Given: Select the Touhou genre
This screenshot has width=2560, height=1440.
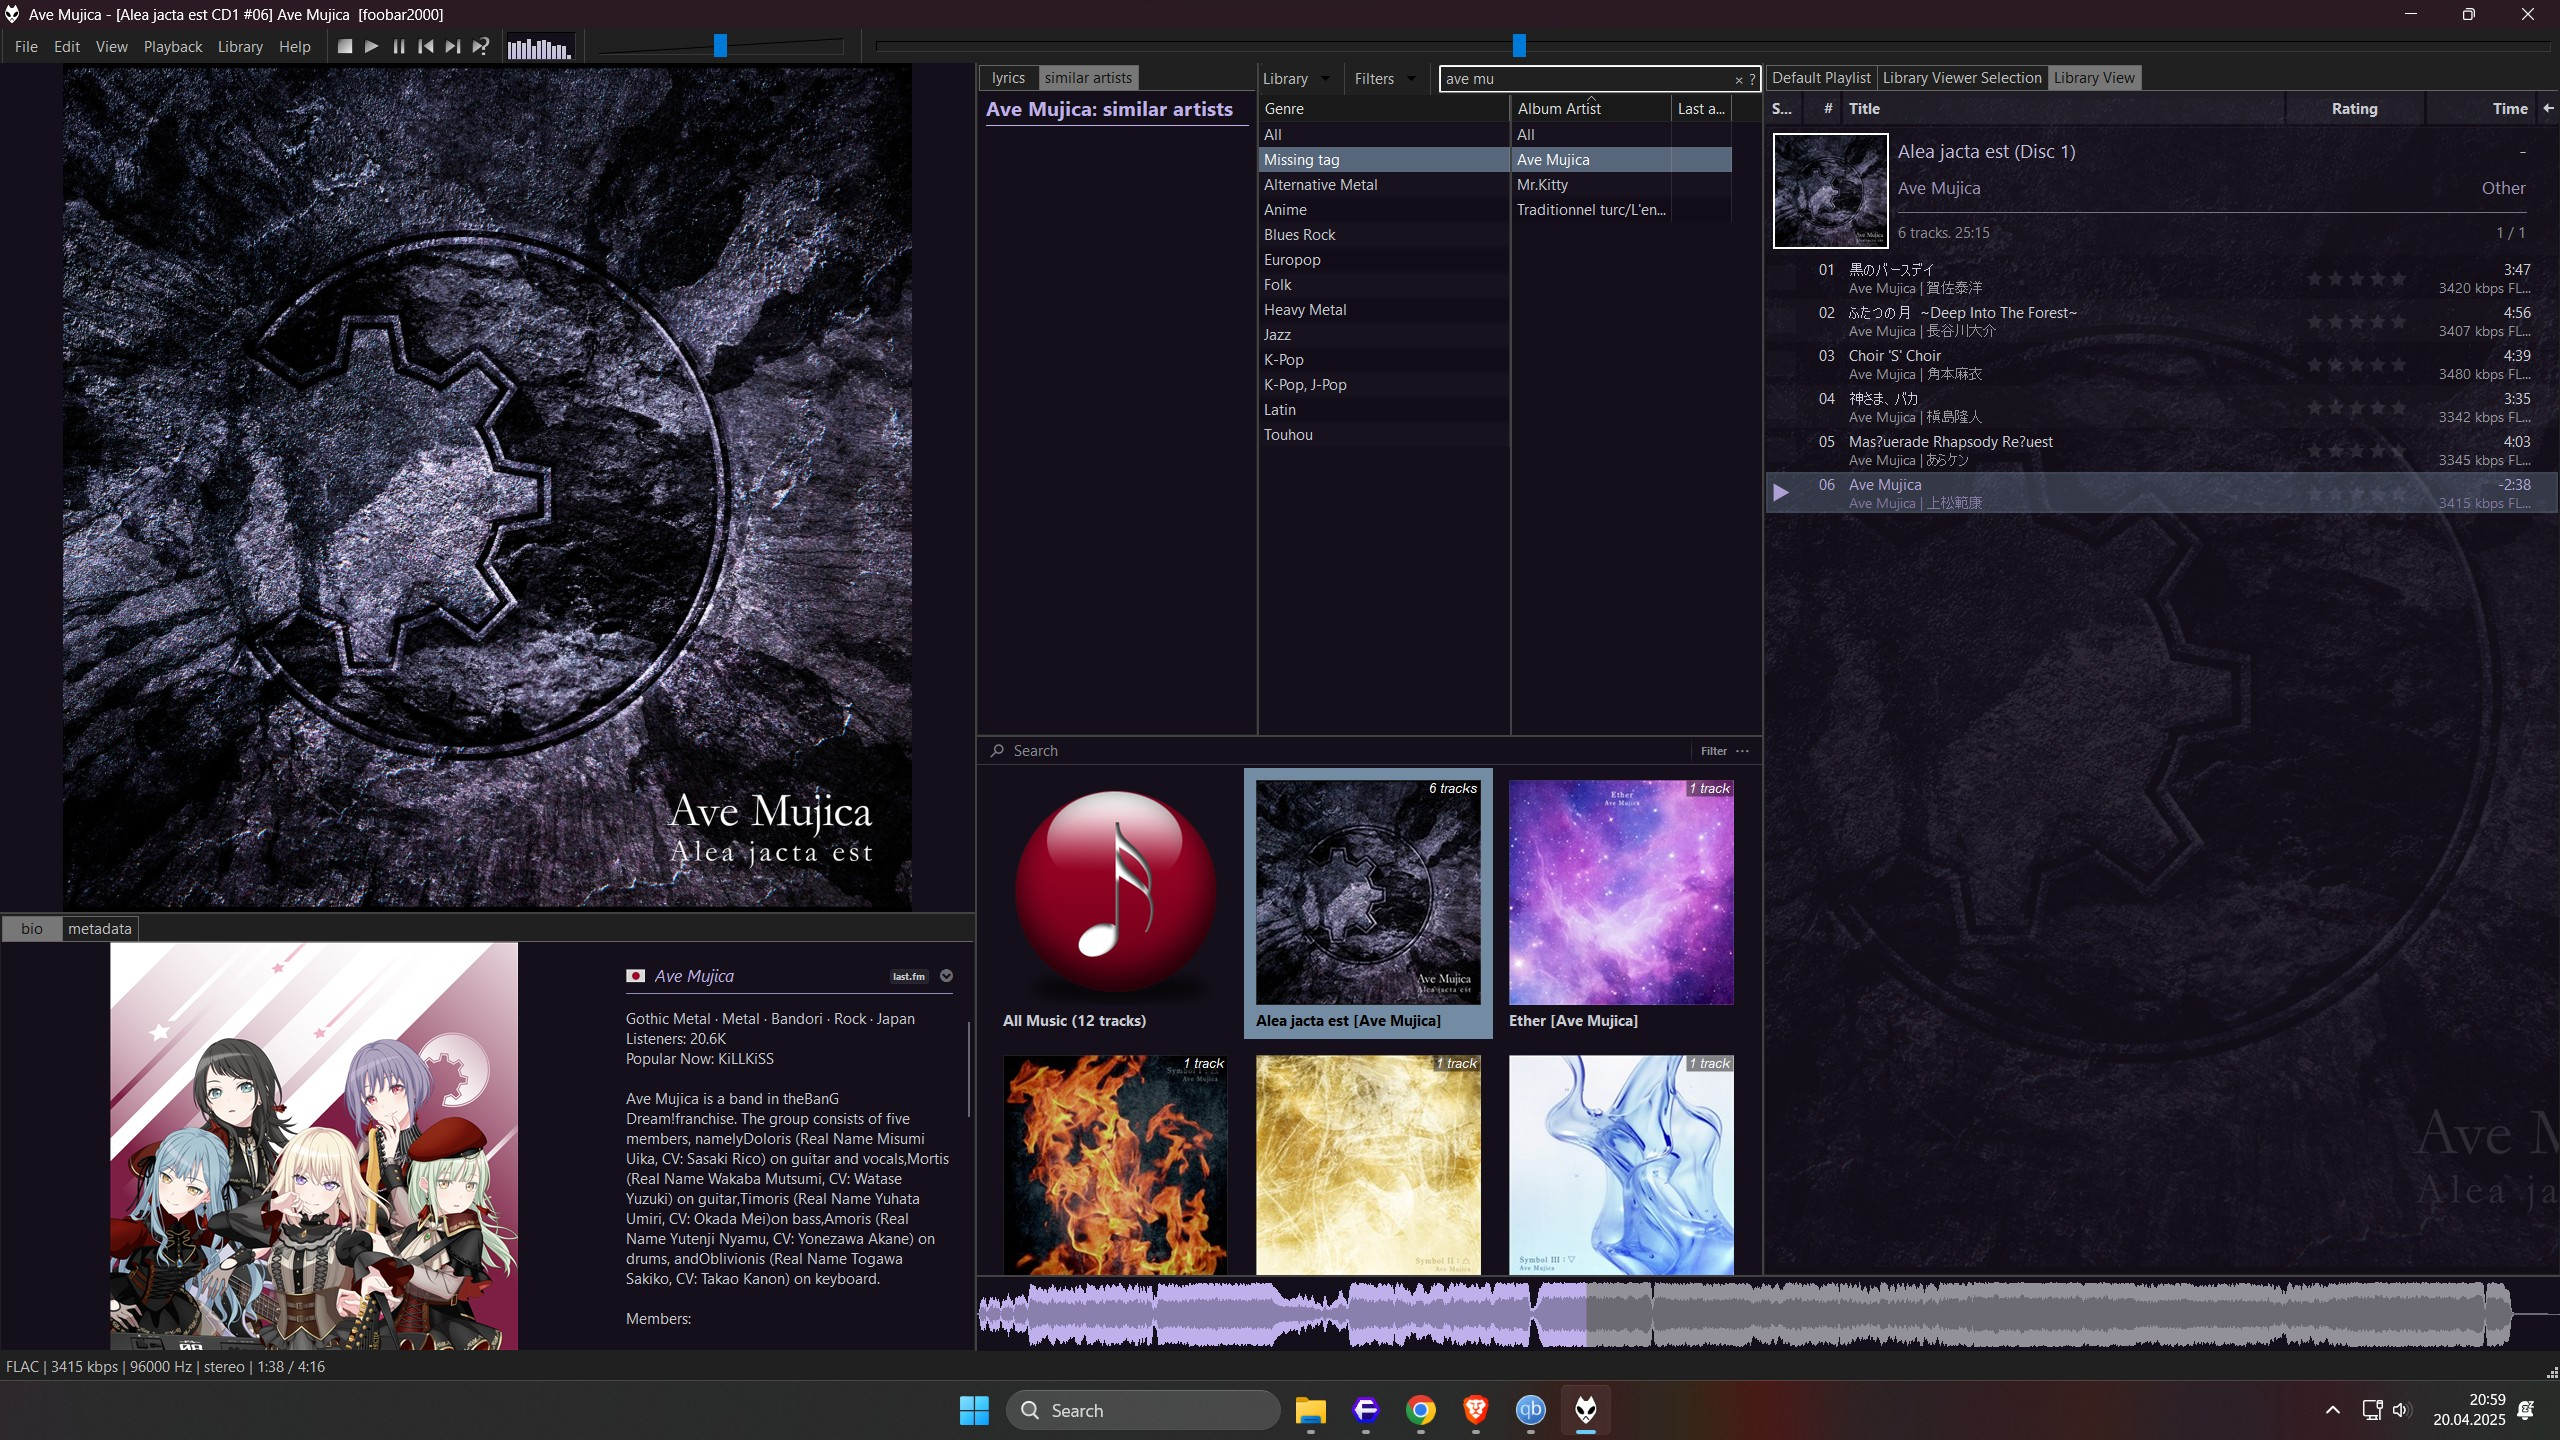Looking at the screenshot, I should [1383, 434].
